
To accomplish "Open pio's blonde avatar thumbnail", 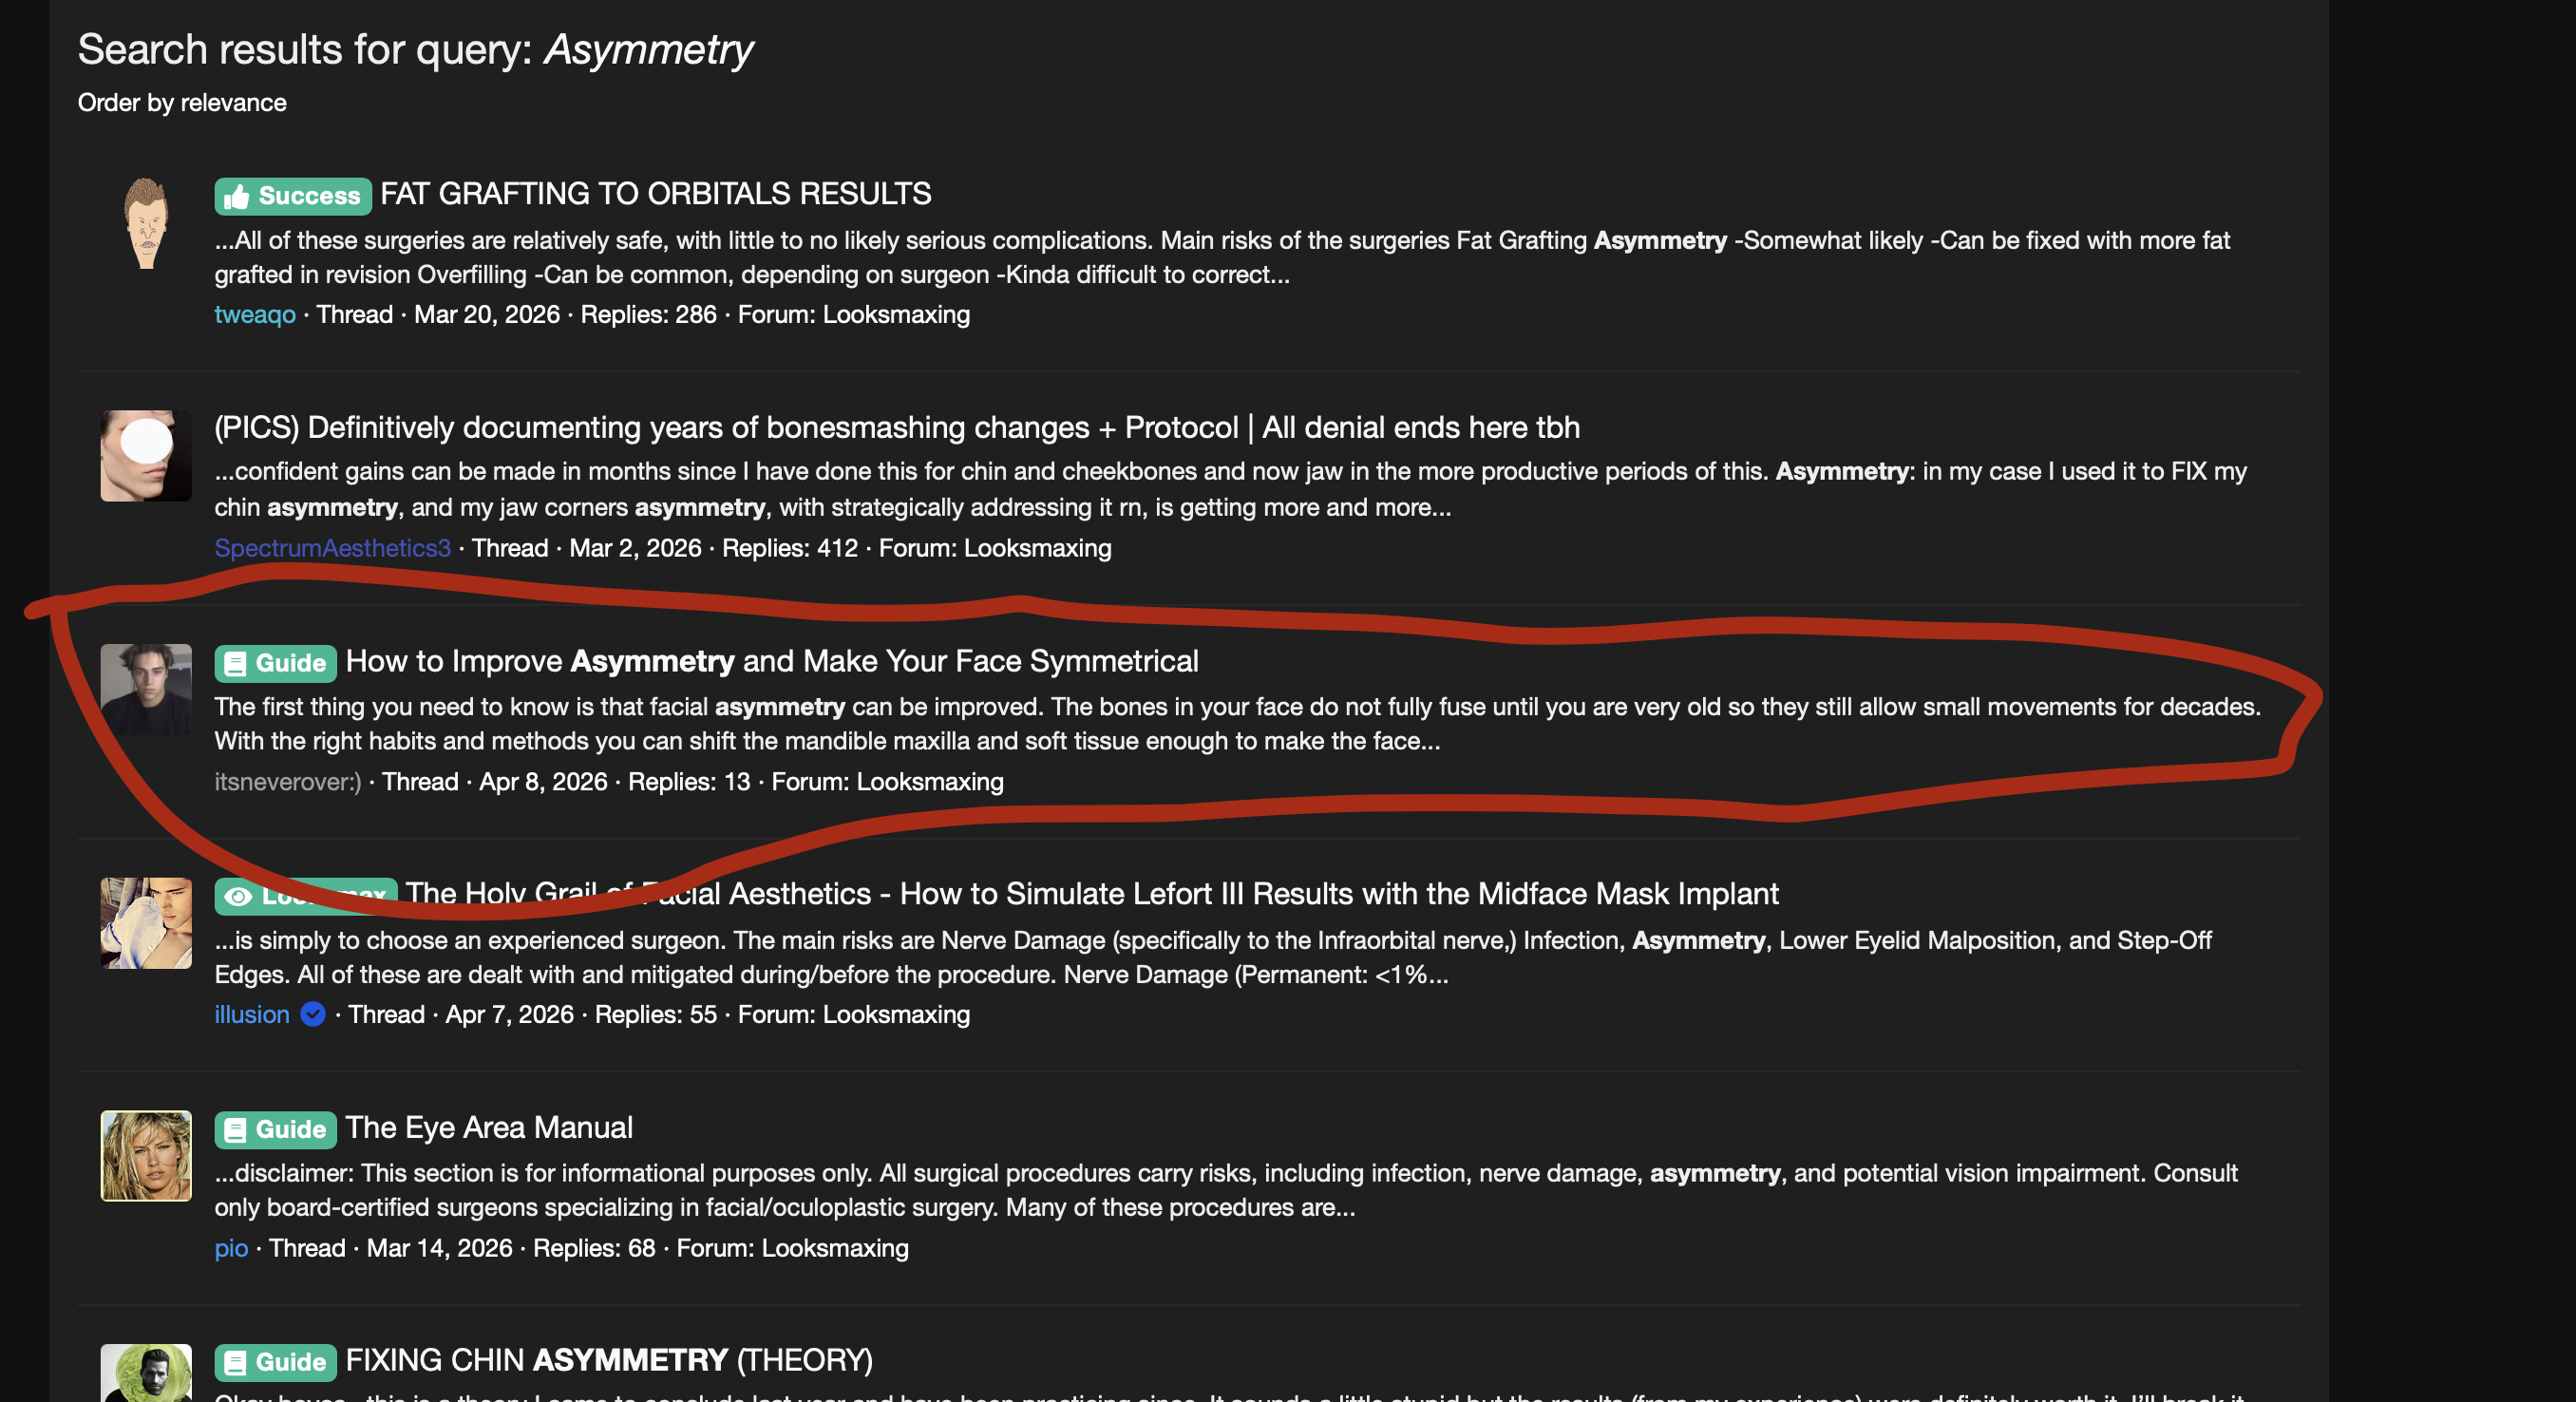I will (146, 1156).
